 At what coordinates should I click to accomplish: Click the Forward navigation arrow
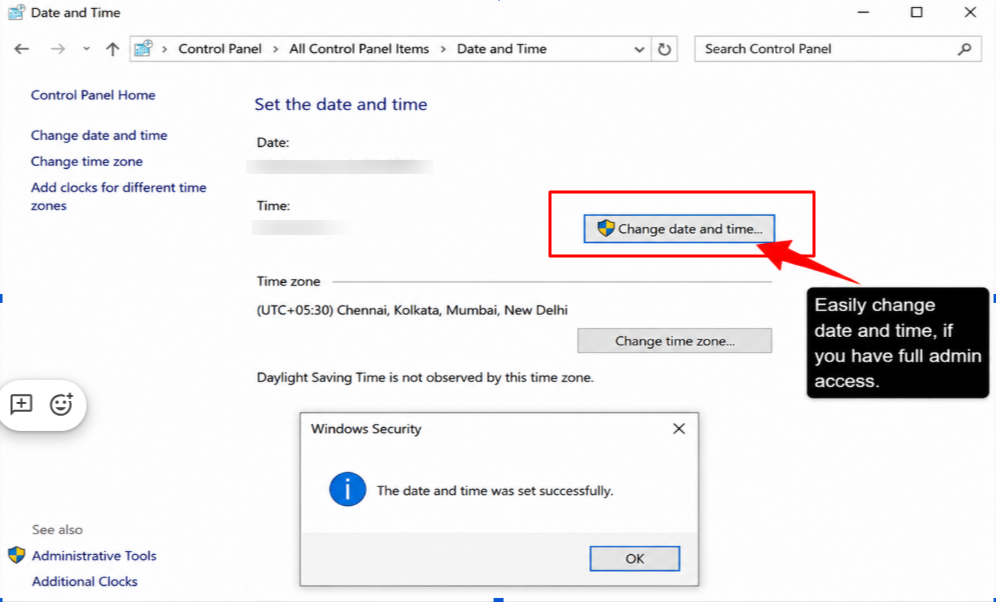58,49
